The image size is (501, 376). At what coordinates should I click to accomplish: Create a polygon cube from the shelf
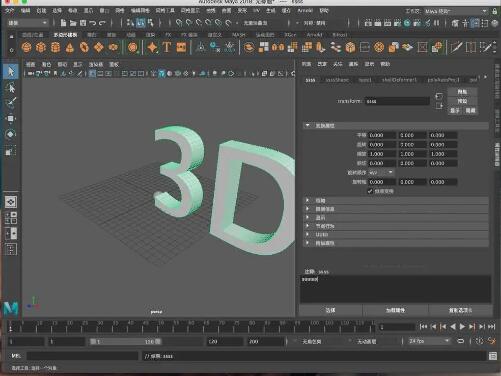tap(41, 47)
